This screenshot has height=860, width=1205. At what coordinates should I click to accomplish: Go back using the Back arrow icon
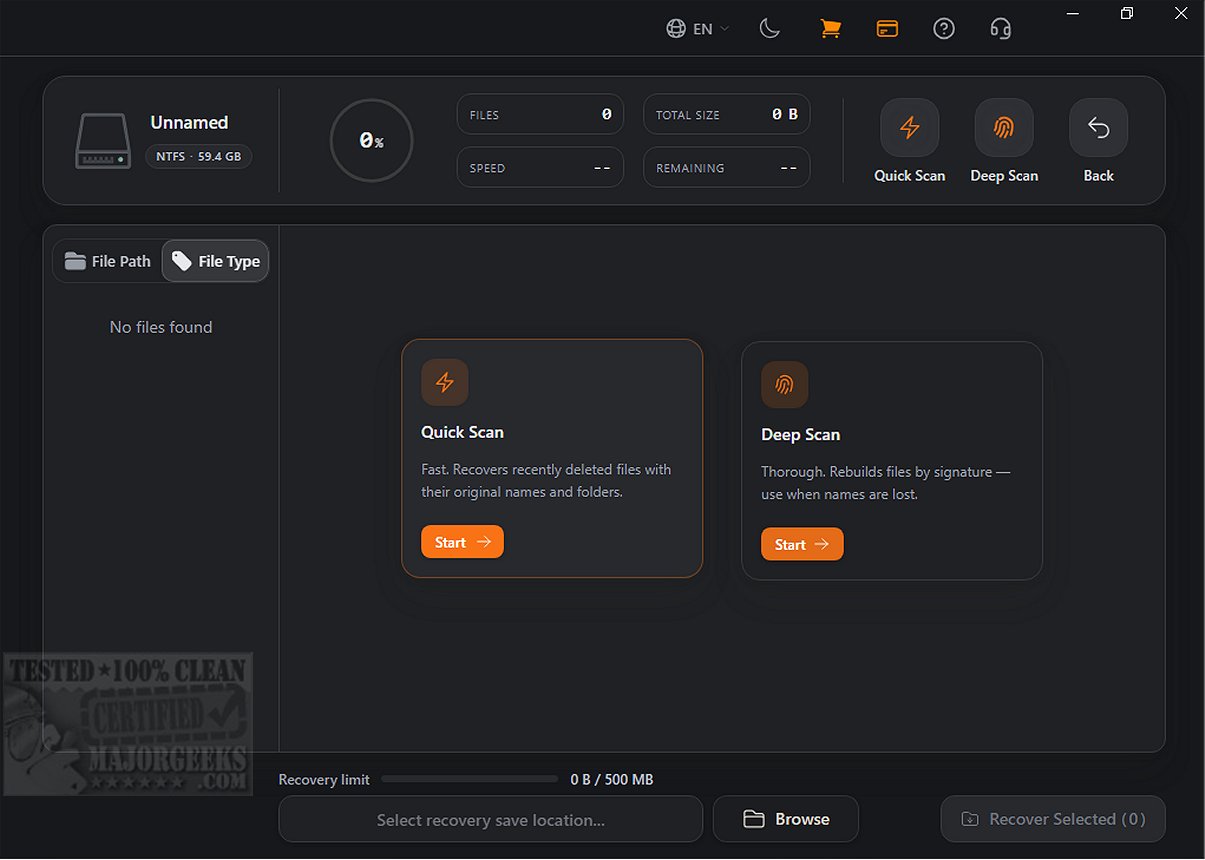pos(1099,128)
